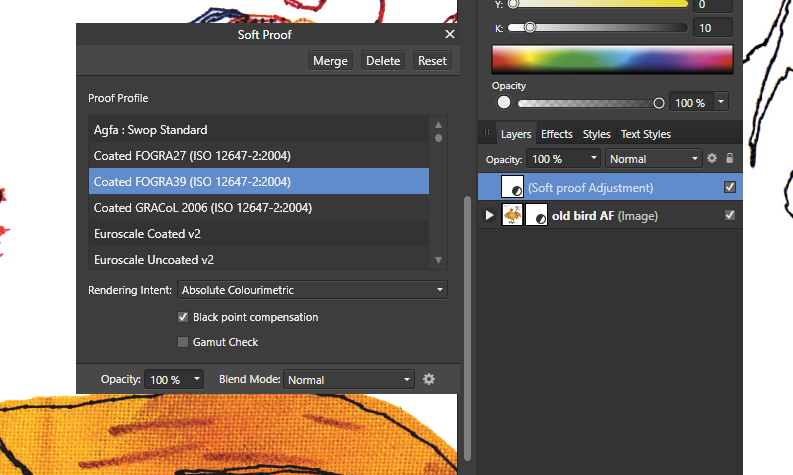Click the Reset button
The image size is (793, 475).
[x=432, y=61]
